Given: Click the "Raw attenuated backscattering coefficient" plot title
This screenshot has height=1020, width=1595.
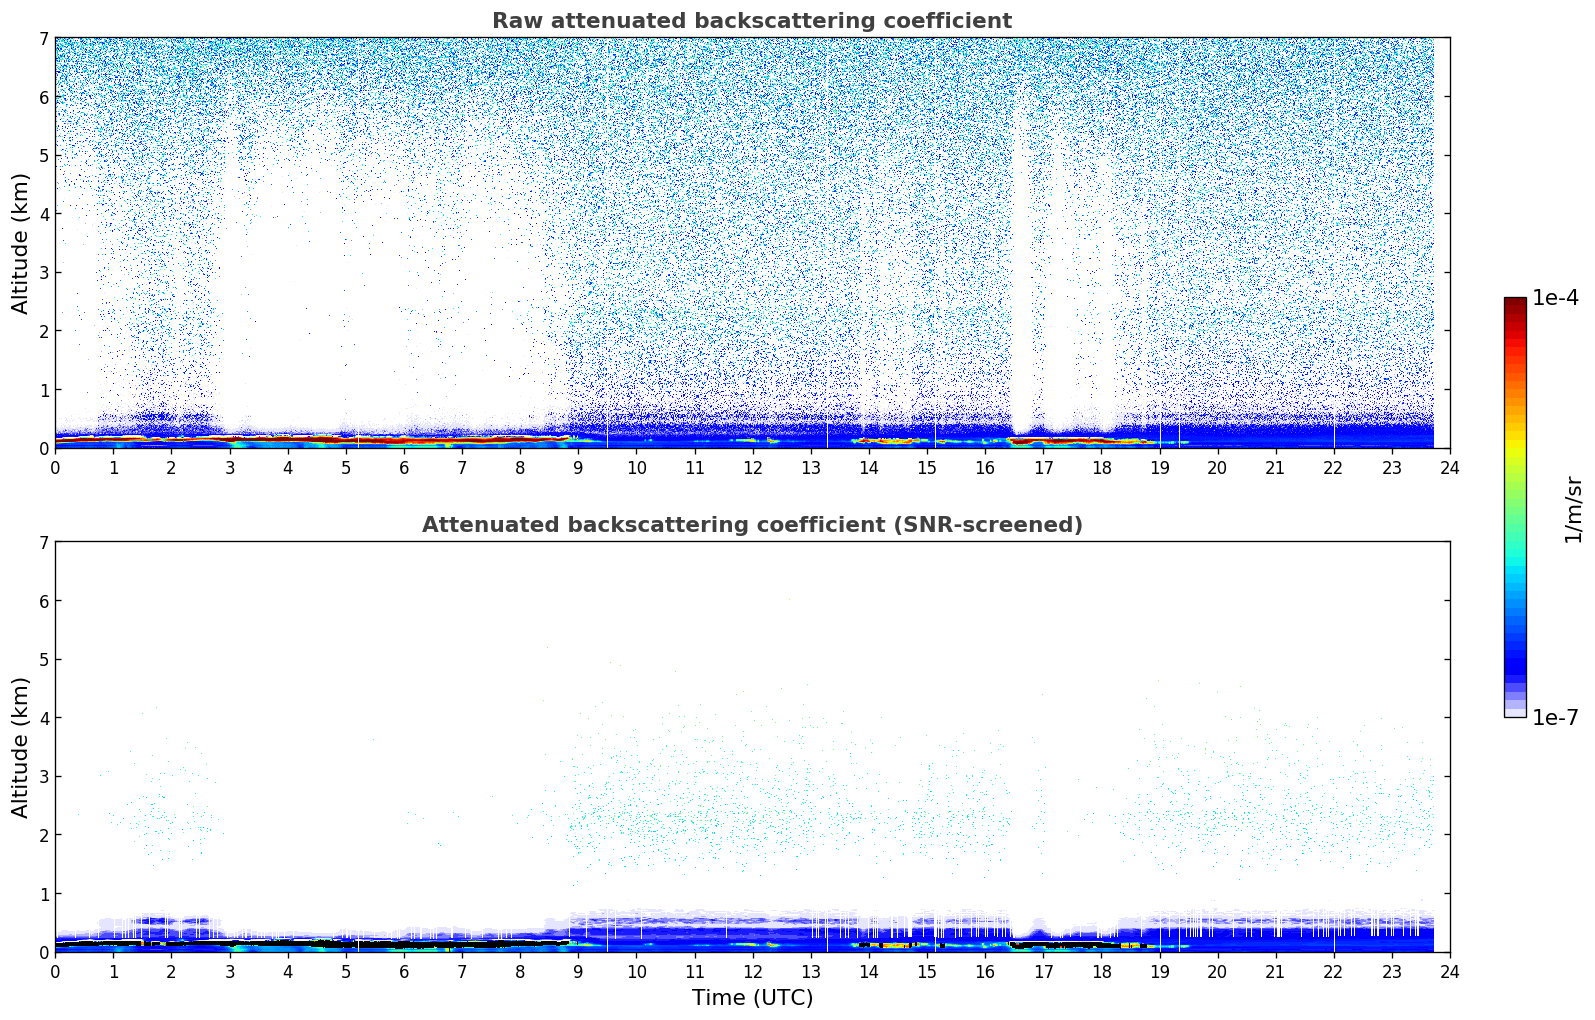Looking at the screenshot, I should click(x=751, y=21).
